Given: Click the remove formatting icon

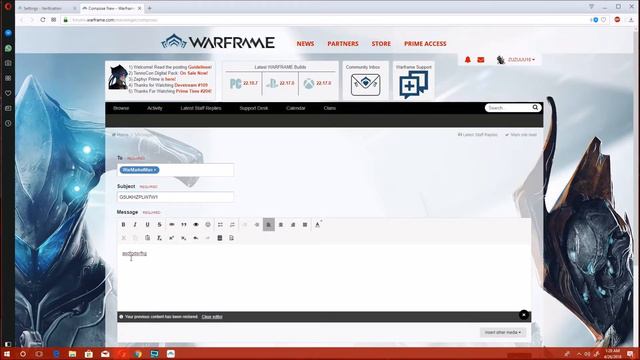Looking at the screenshot, I should [160, 238].
